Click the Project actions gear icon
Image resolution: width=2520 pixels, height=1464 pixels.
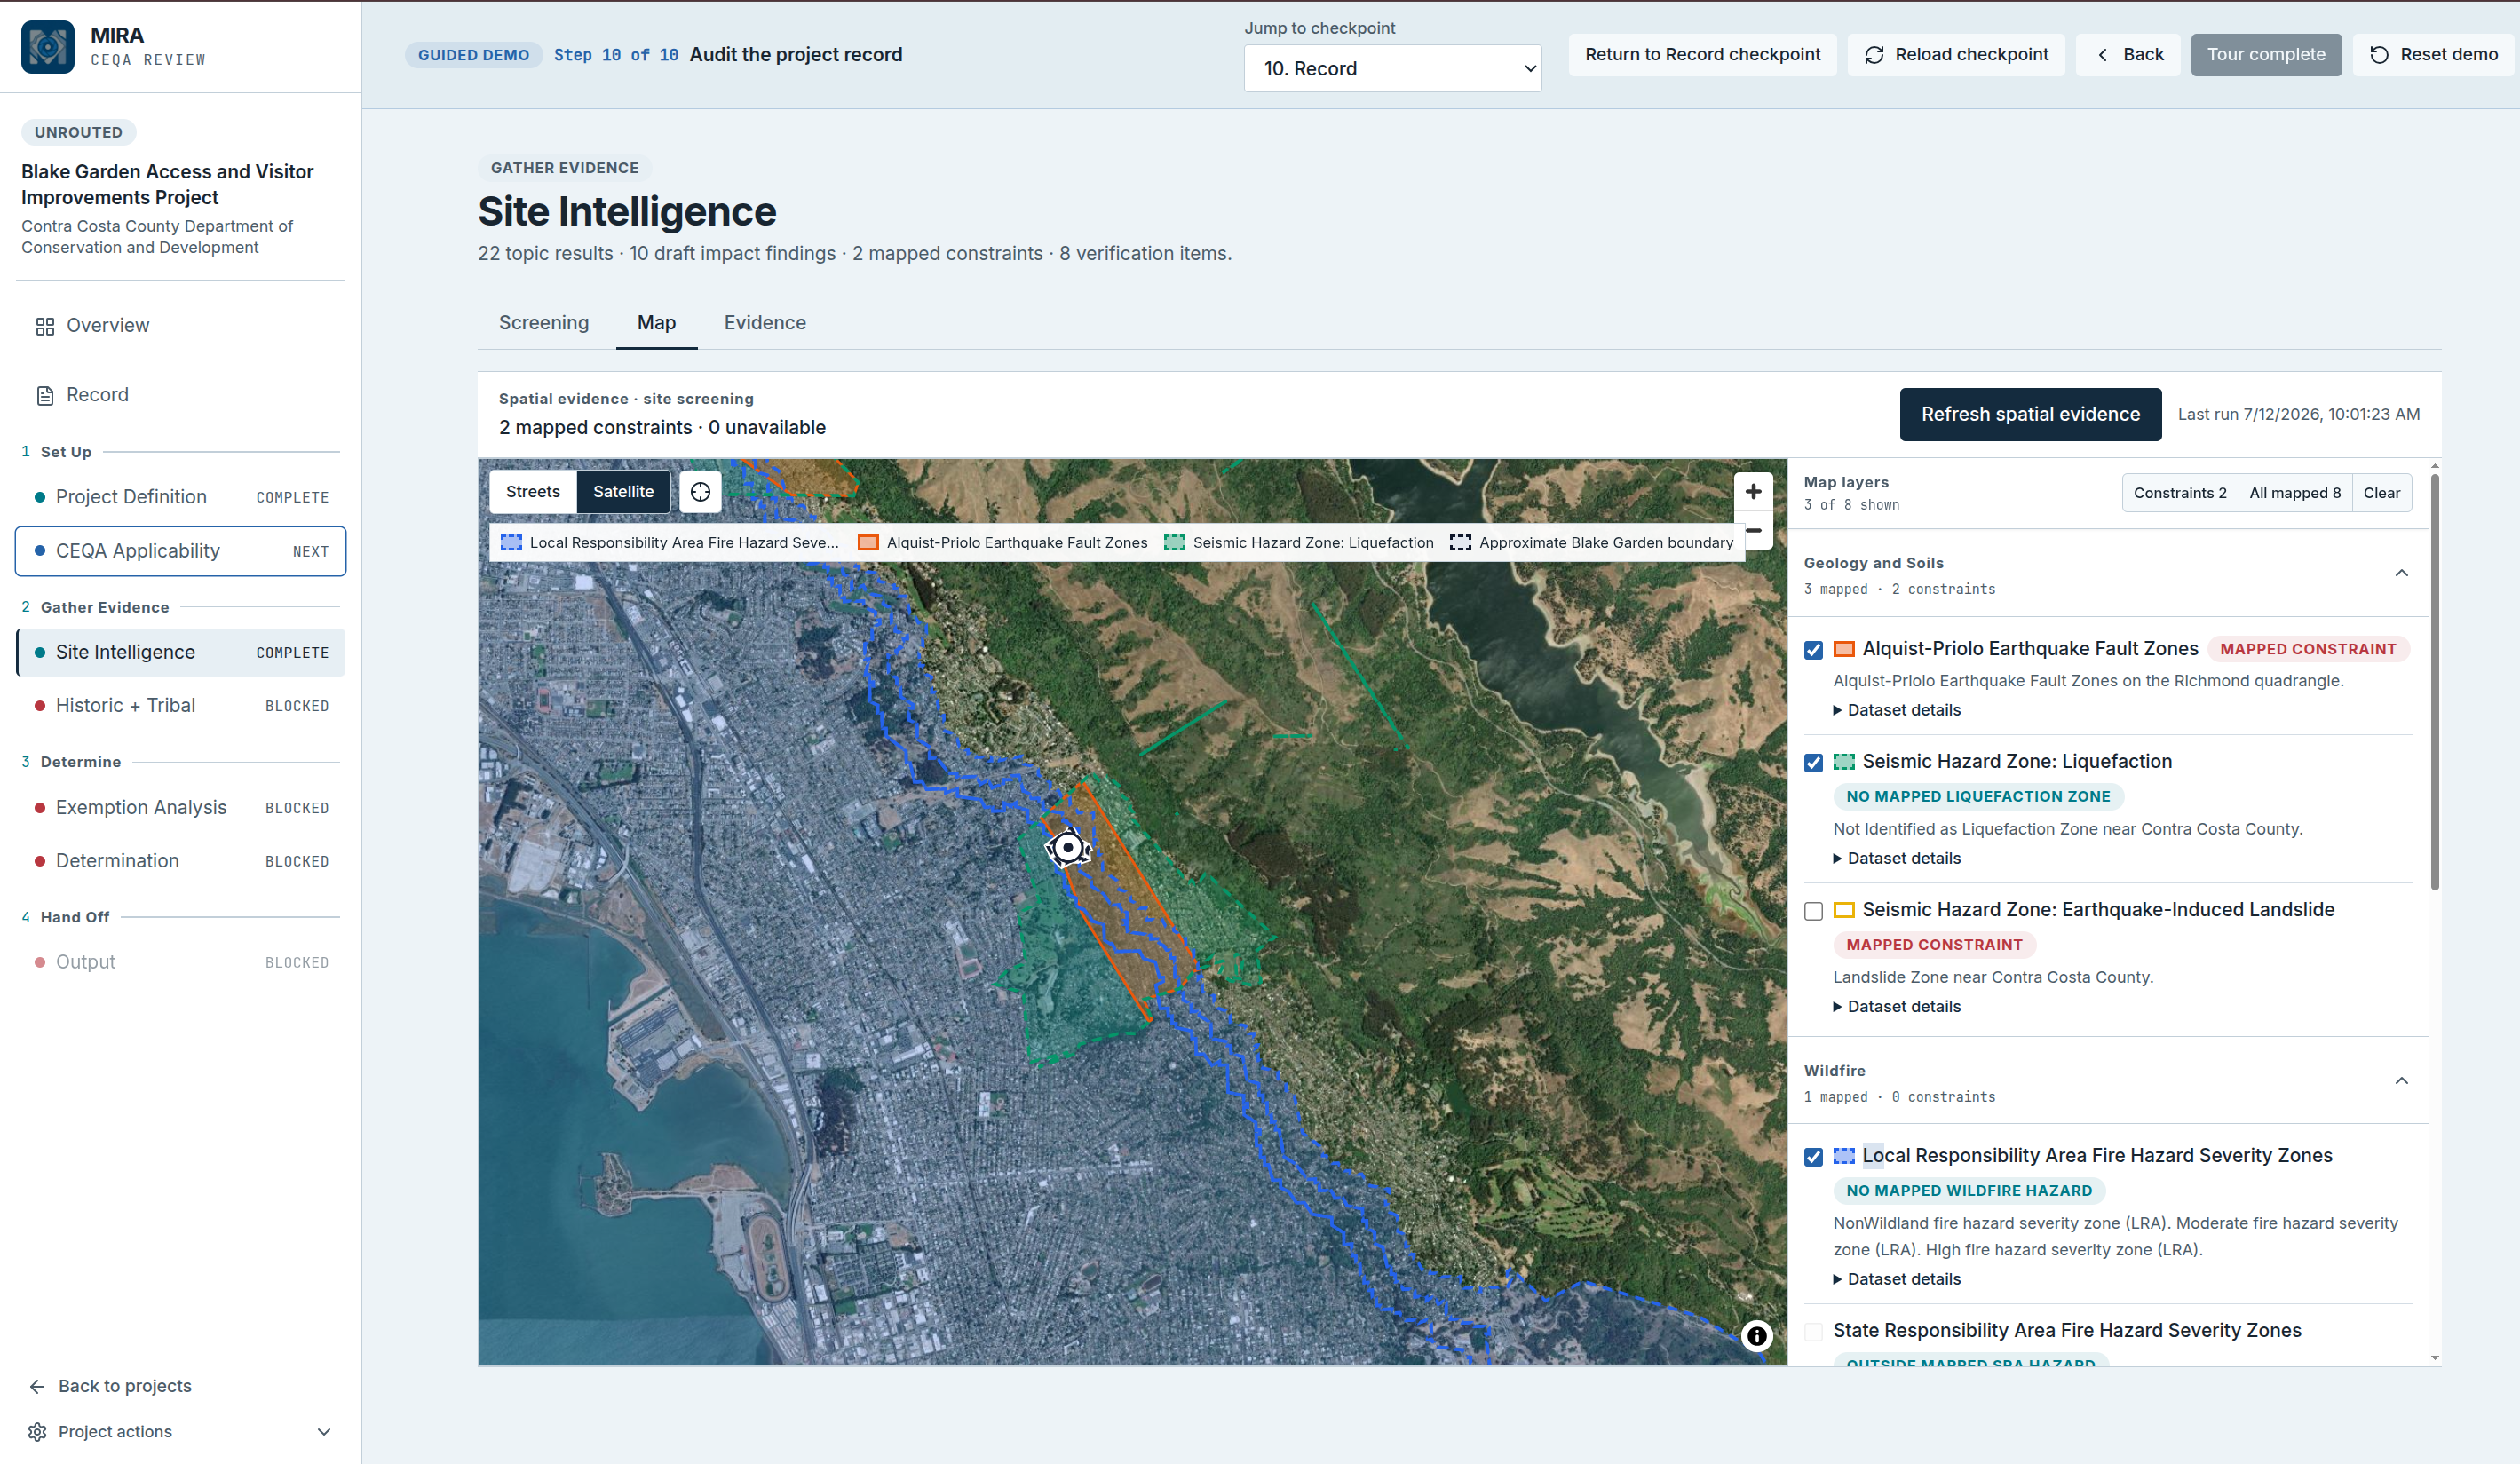point(37,1432)
